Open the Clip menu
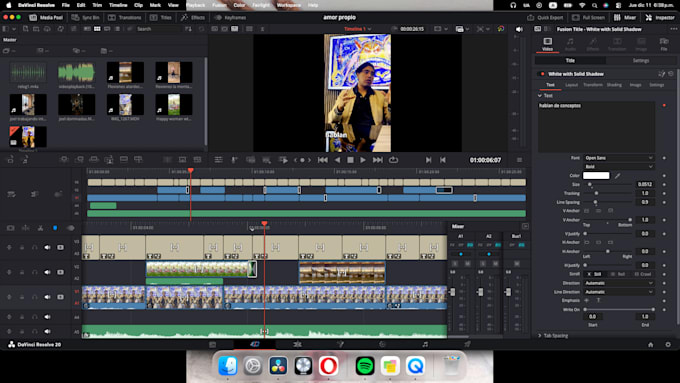 (x=139, y=5)
